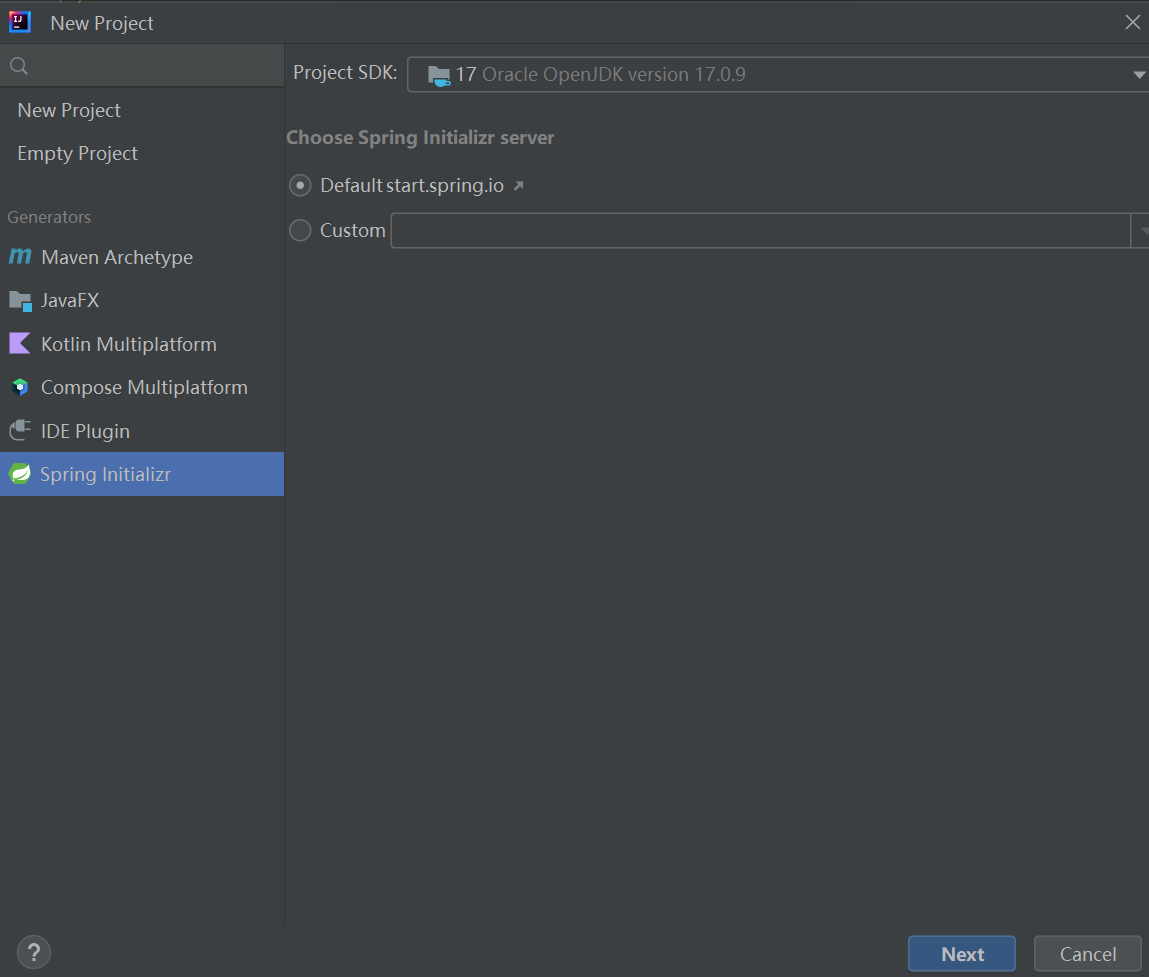Click the Choose Spring Initializr server heading
This screenshot has height=977, width=1149.
[x=420, y=138]
